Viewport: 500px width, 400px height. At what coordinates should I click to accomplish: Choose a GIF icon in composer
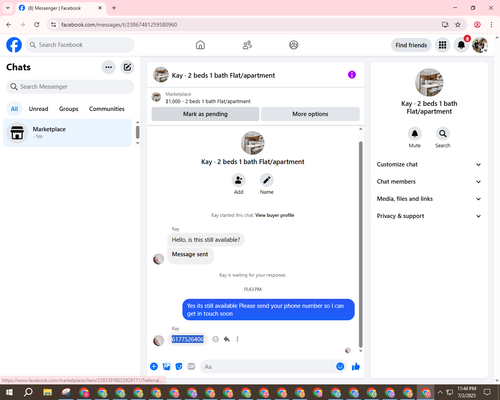(191, 367)
